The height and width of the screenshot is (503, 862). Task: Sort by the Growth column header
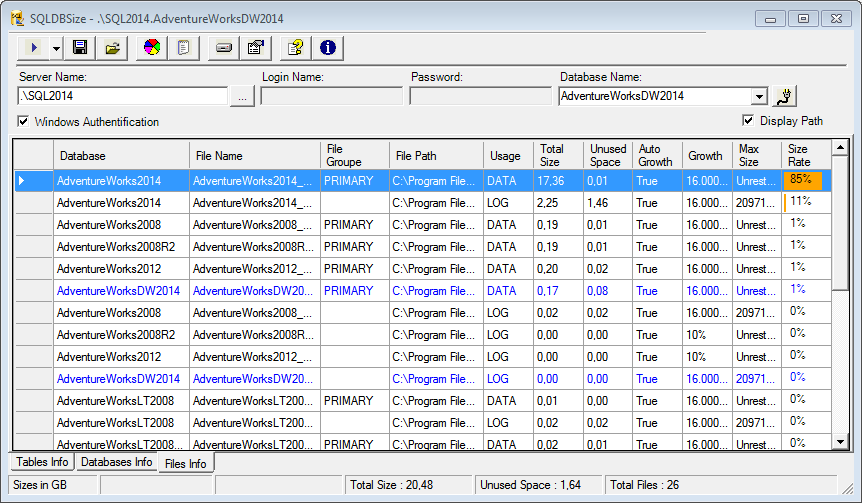pos(708,155)
